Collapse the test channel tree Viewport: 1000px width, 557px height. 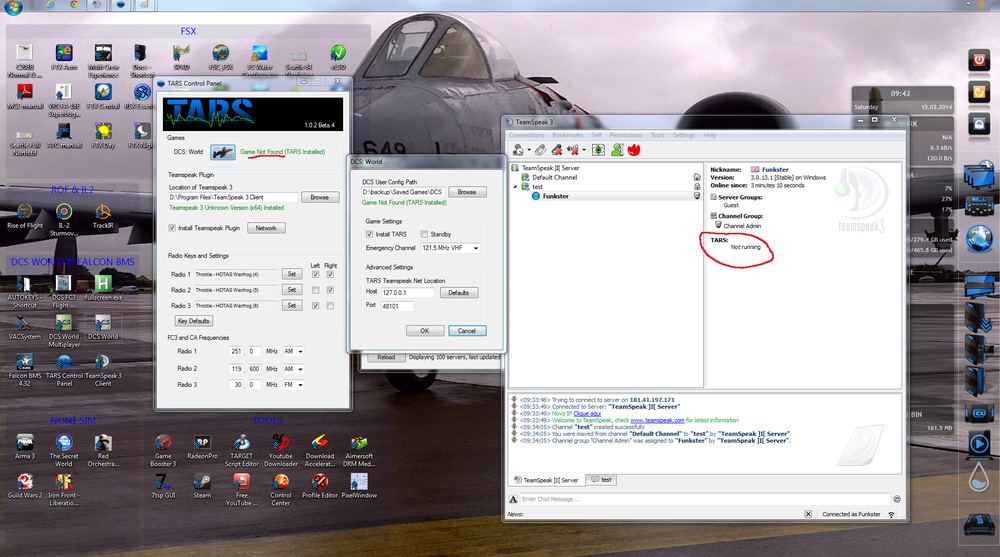pyautogui.click(x=516, y=187)
